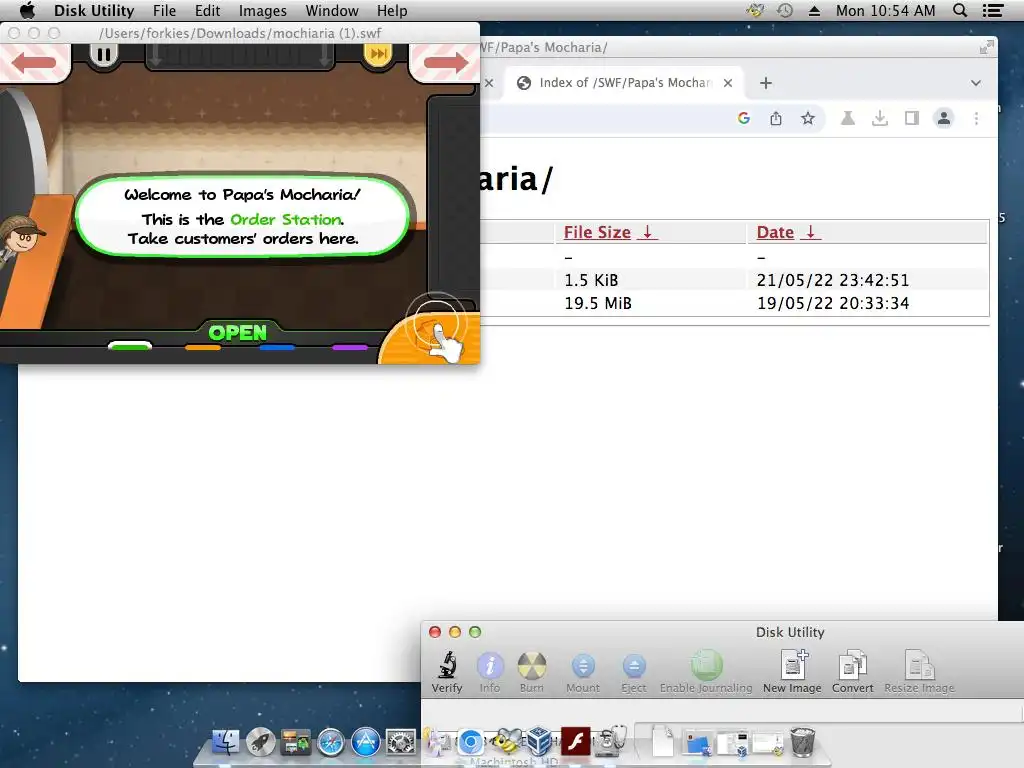Open the Disk Utility application menu
The height and width of the screenshot is (768, 1024).
(x=94, y=10)
